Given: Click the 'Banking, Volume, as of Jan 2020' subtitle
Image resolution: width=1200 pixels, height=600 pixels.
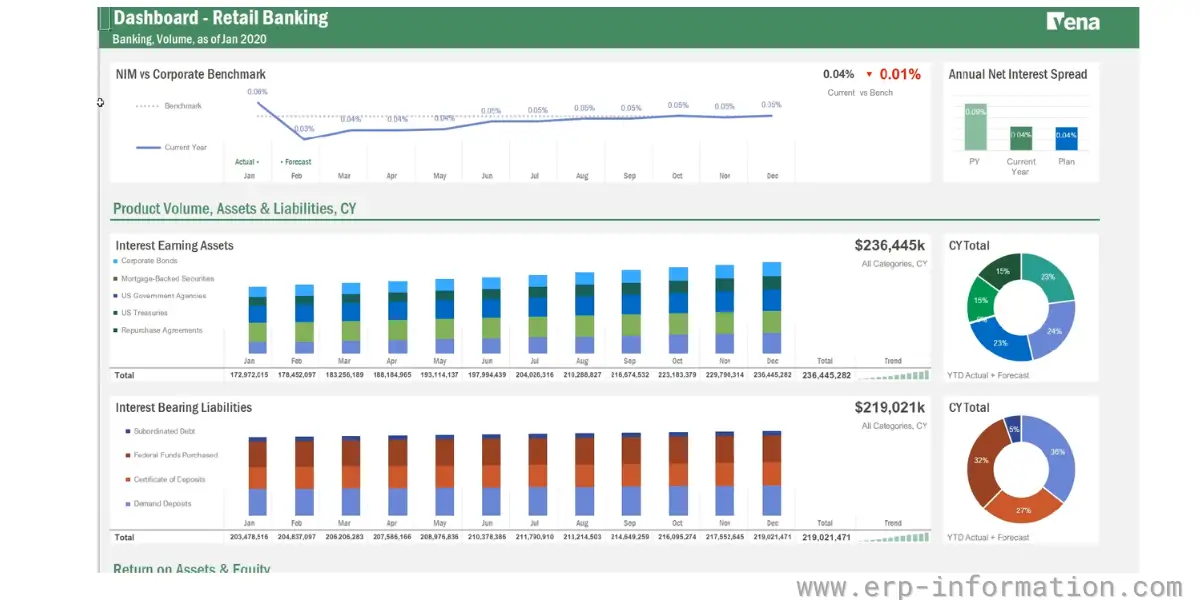Looking at the screenshot, I should pyautogui.click(x=189, y=39).
